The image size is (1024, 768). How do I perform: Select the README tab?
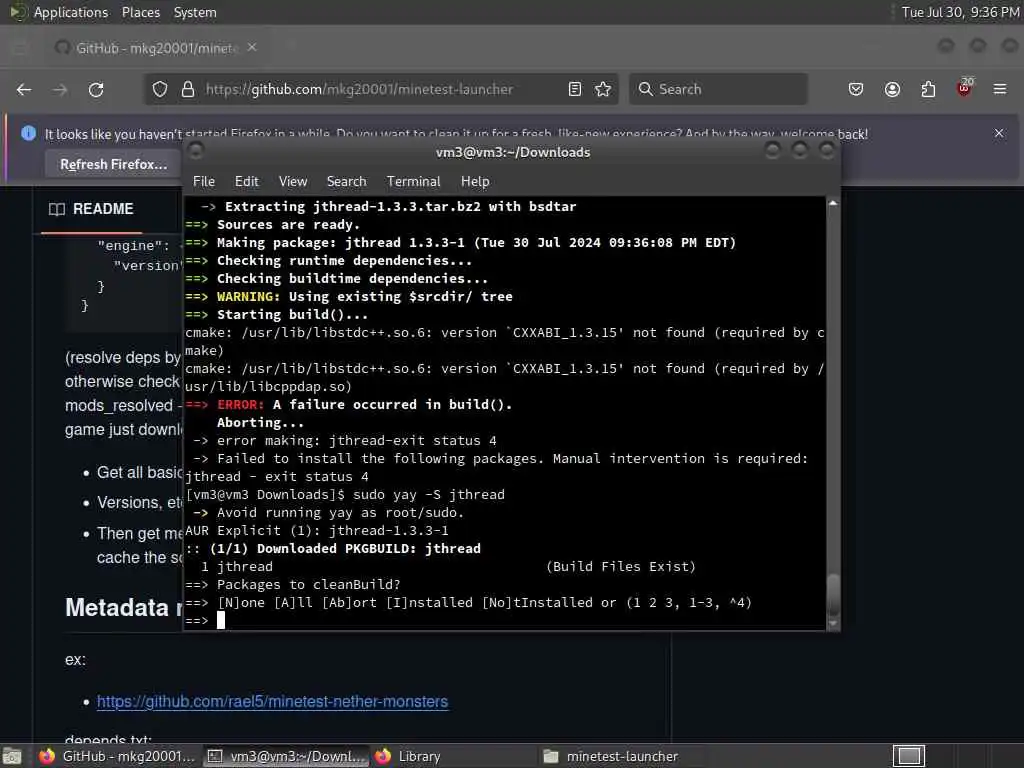pos(91,209)
